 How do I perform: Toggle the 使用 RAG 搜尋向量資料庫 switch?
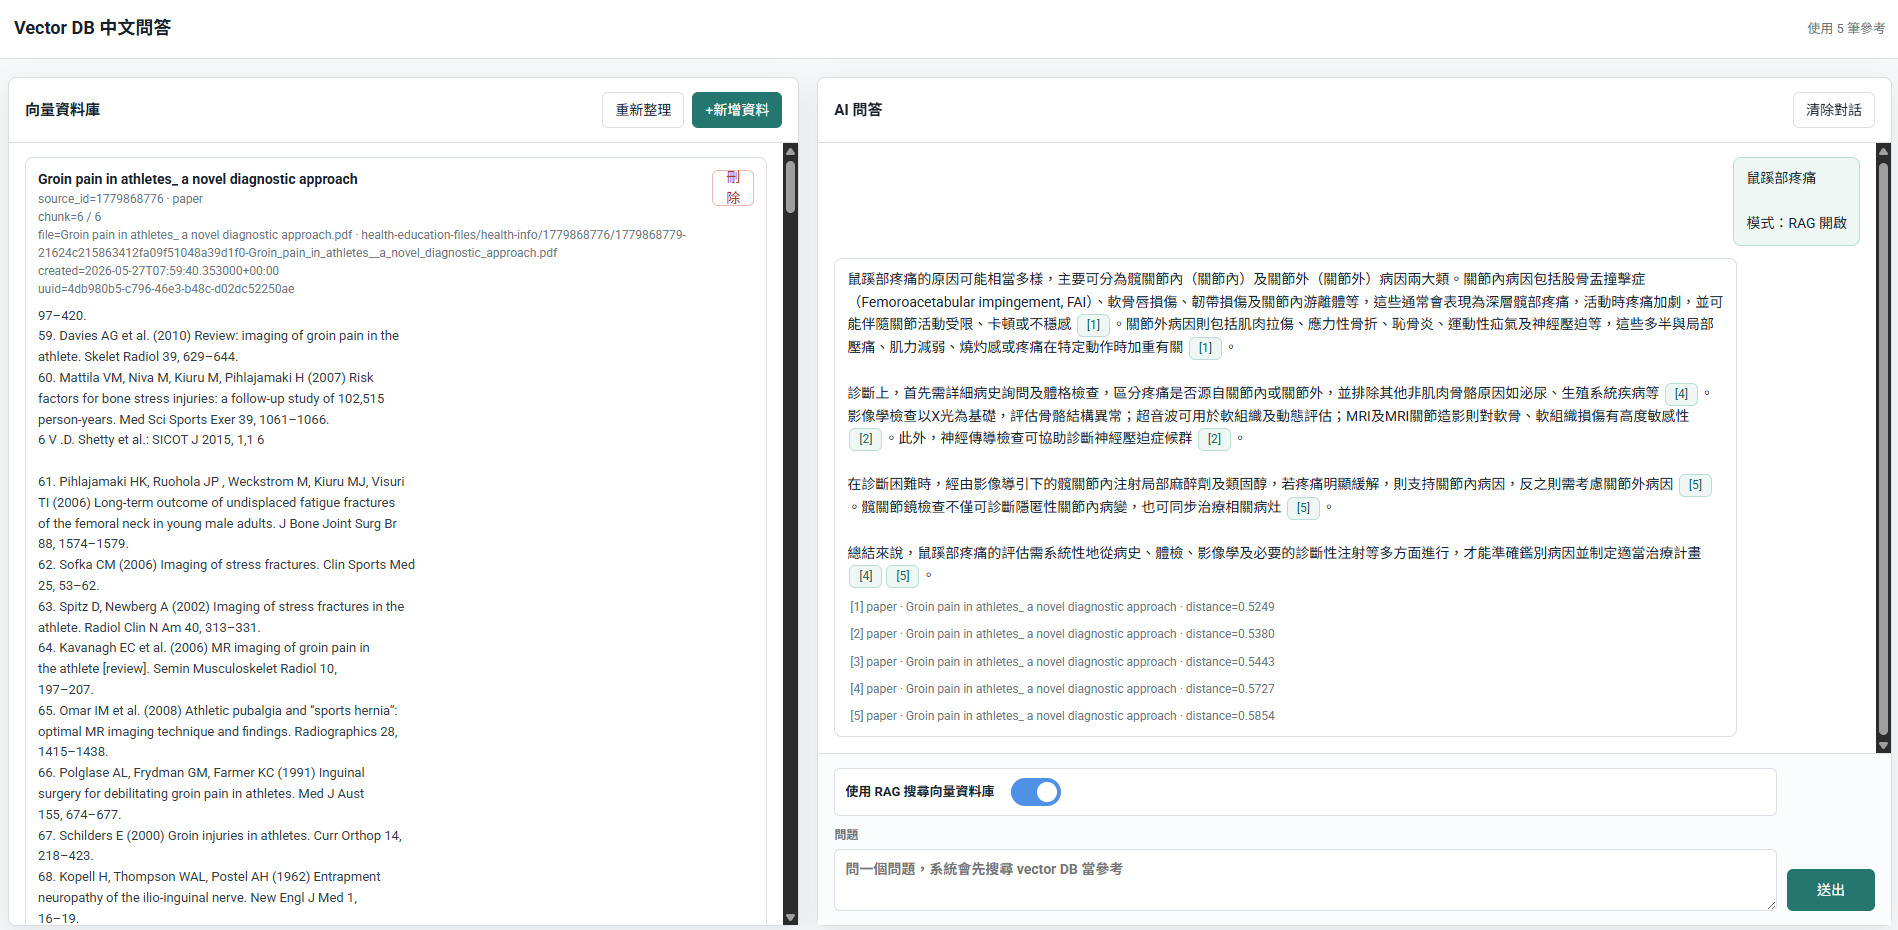[1036, 792]
